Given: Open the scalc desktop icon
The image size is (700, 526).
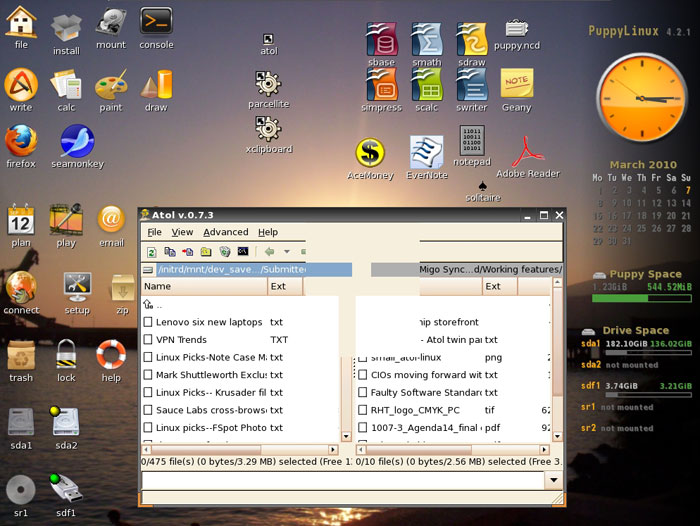Looking at the screenshot, I should click(426, 90).
